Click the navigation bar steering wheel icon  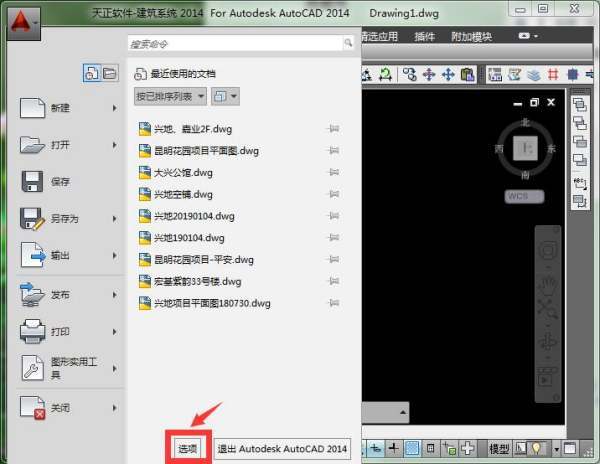tap(548, 251)
